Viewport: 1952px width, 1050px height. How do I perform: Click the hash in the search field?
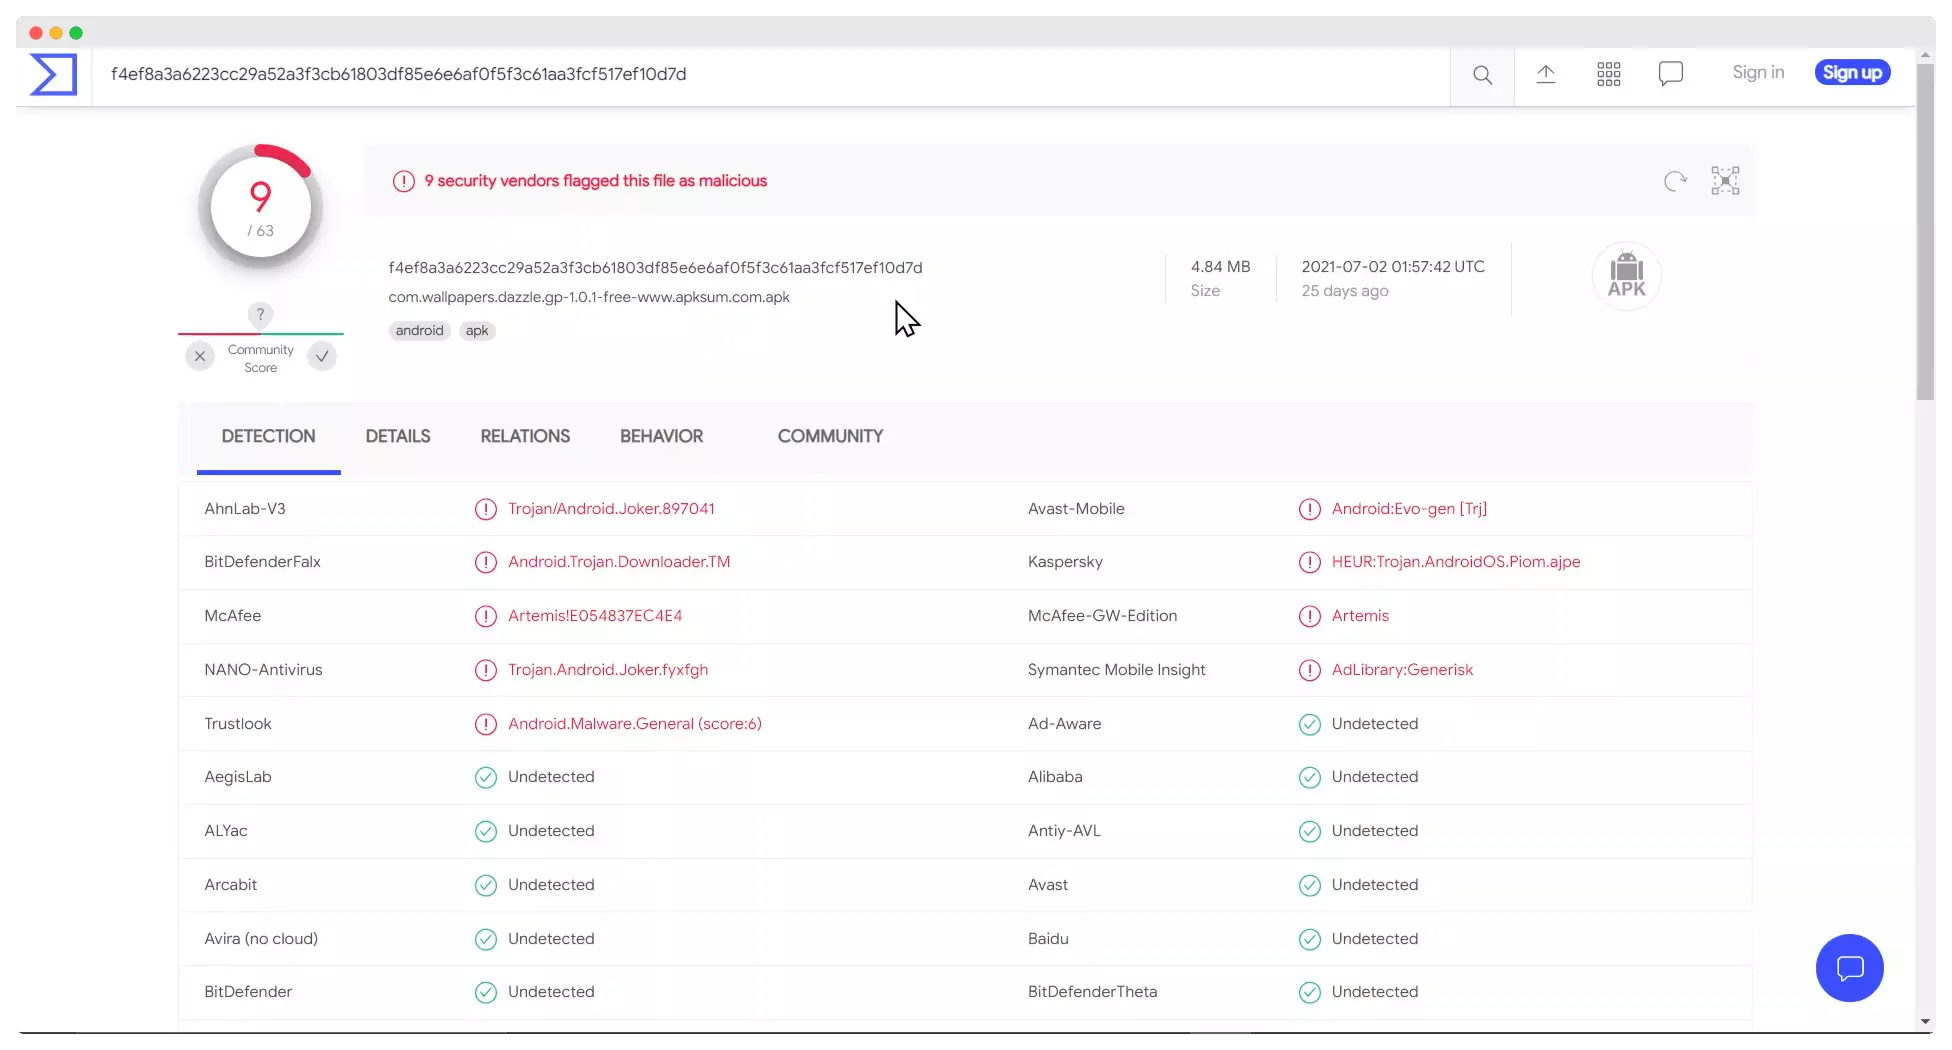[x=398, y=74]
